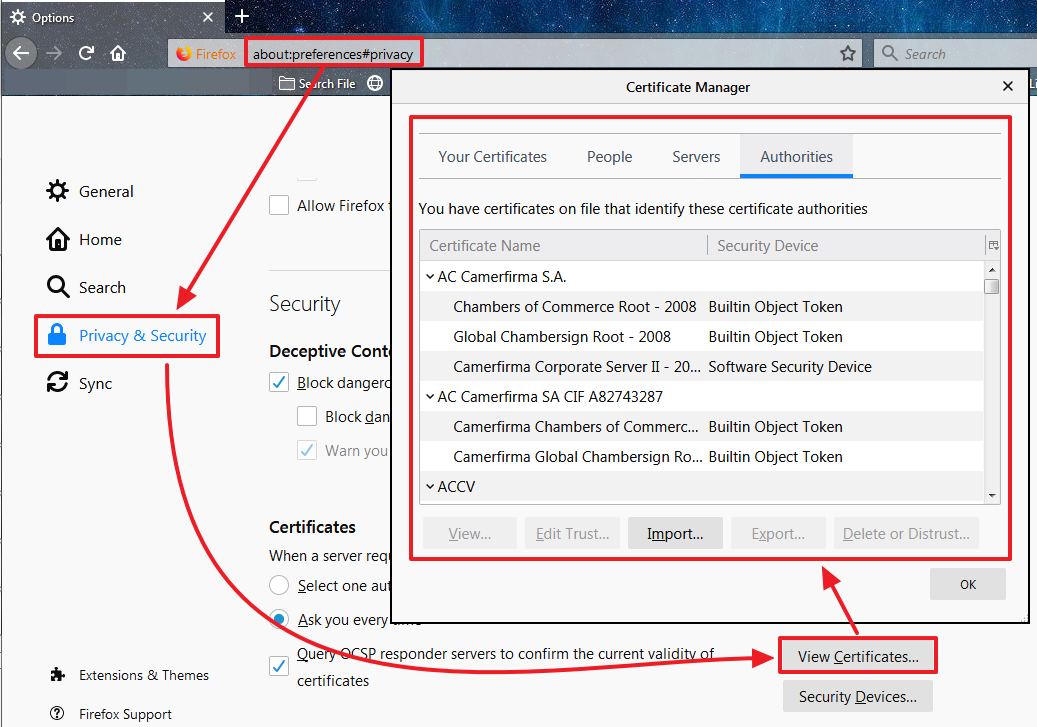Click the Home house icon in the sidebar
Screen dimensions: 1037x727
pos(58,239)
